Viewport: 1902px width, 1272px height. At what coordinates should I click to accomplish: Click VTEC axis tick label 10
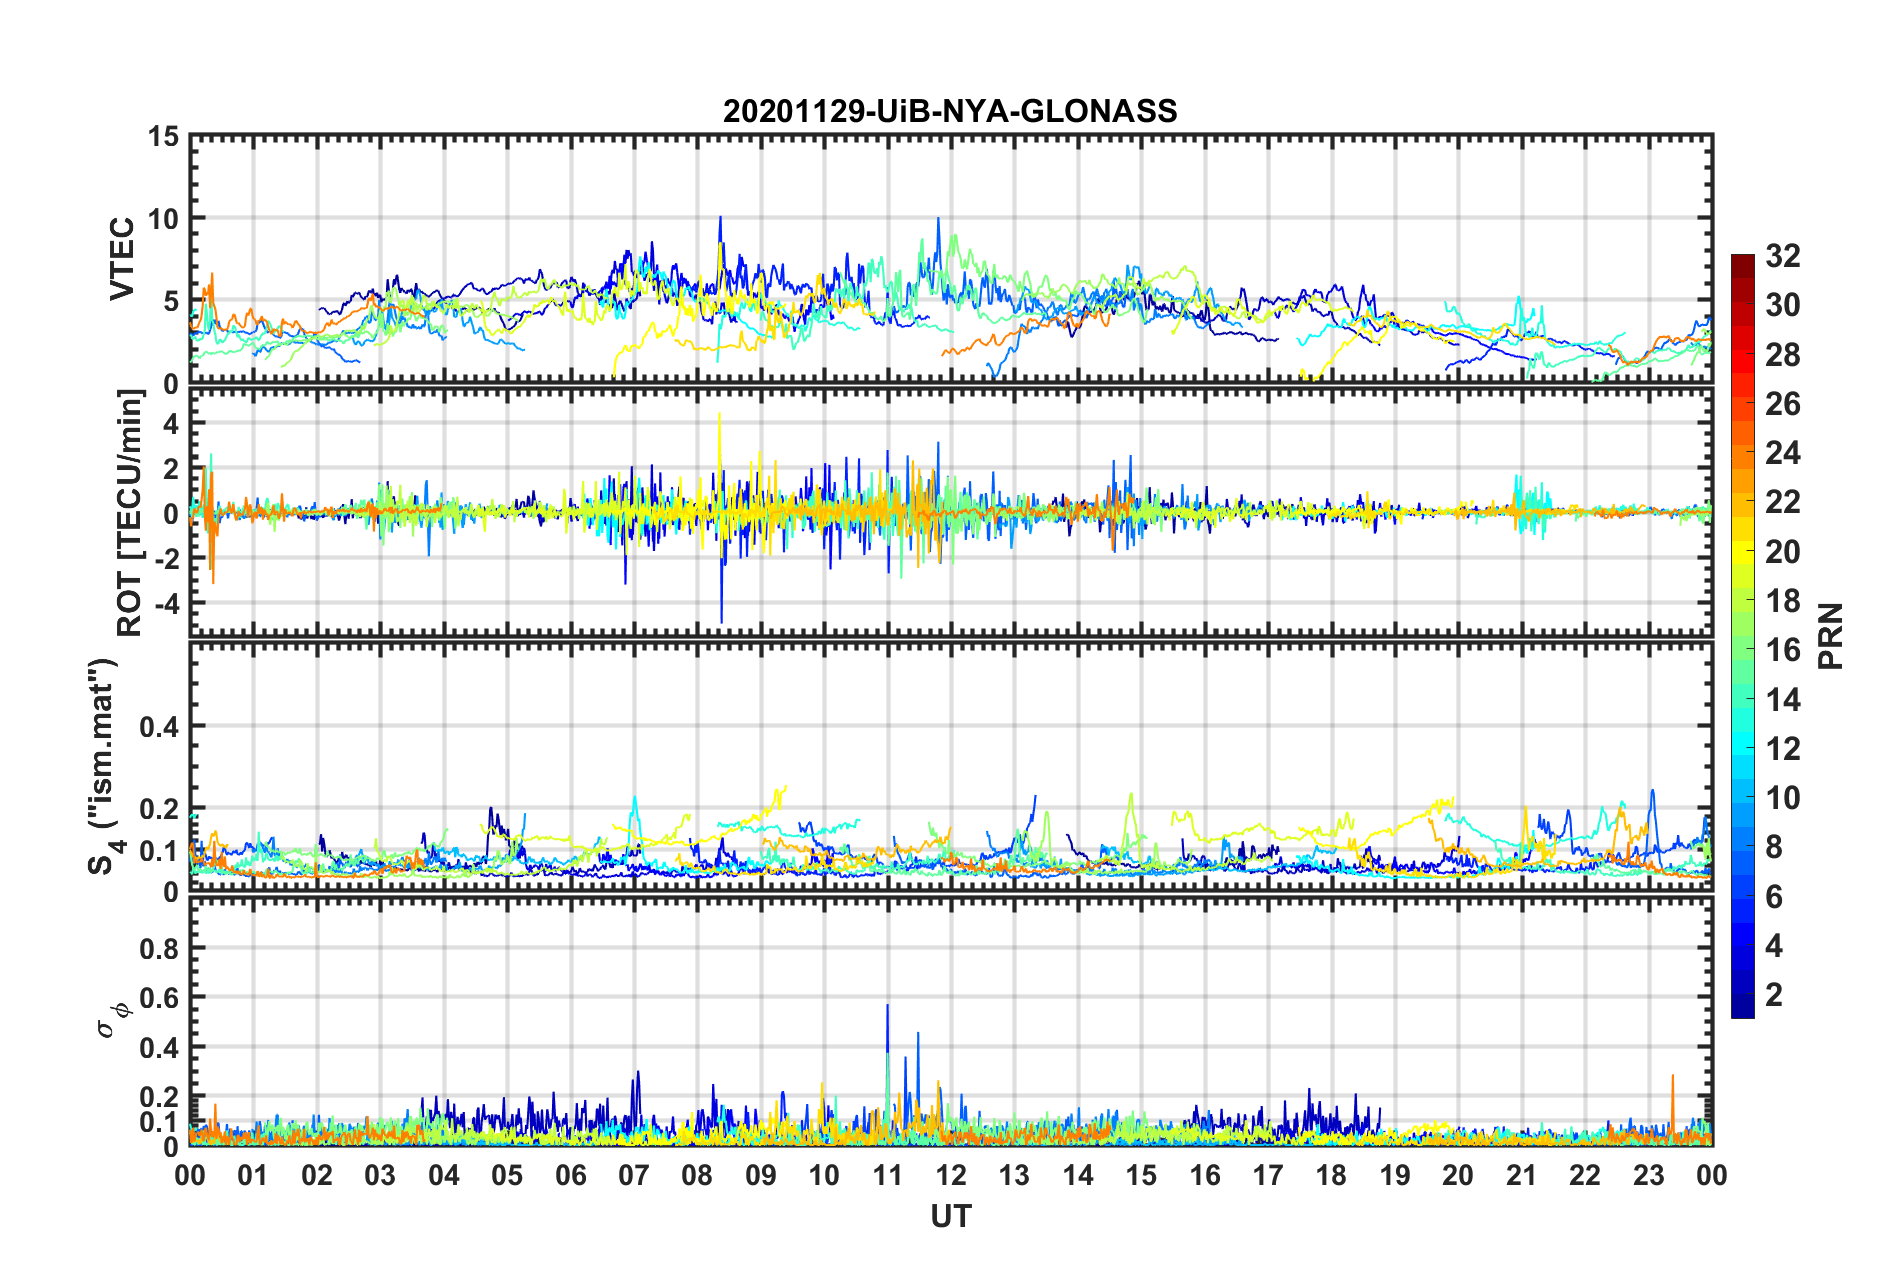click(x=163, y=218)
